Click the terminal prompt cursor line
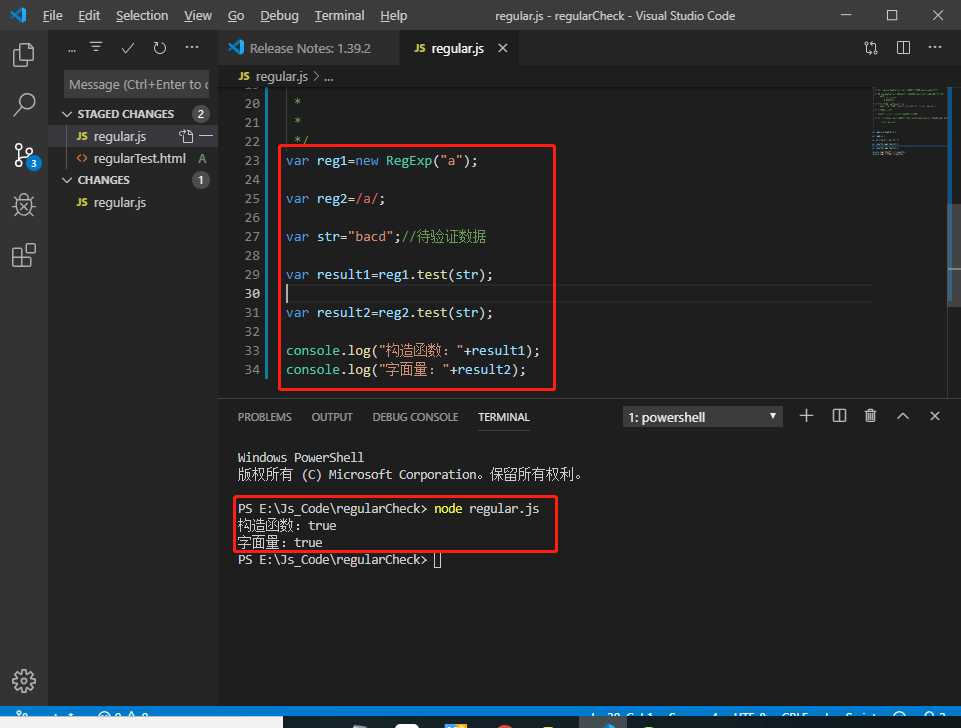 pyautogui.click(x=340, y=560)
